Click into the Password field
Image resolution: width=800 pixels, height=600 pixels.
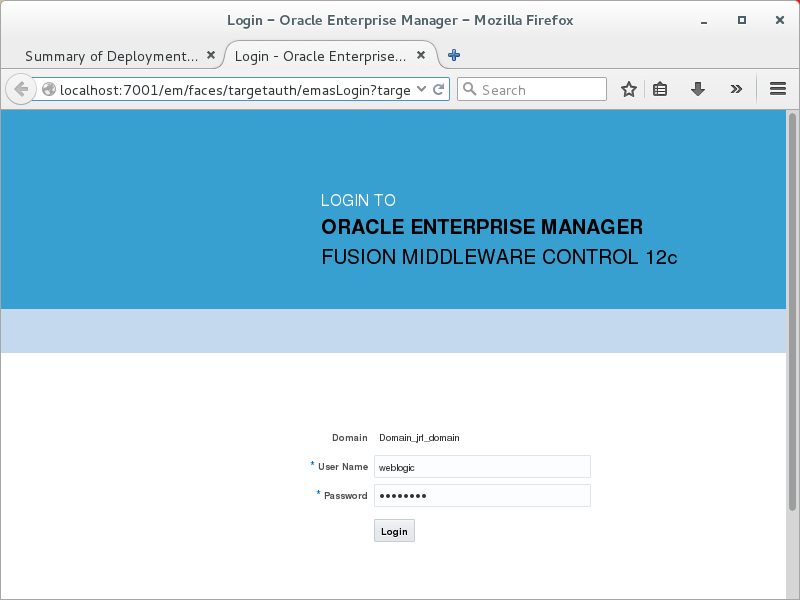[482, 496]
